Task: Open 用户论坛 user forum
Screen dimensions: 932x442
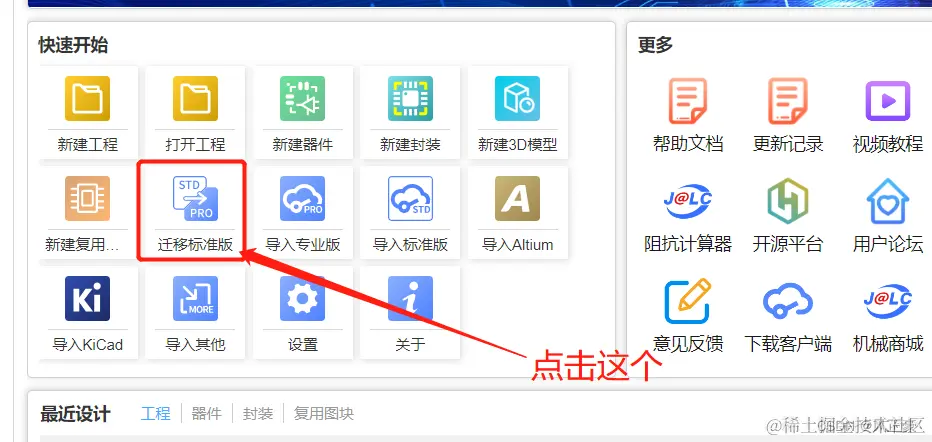Action: click(887, 216)
